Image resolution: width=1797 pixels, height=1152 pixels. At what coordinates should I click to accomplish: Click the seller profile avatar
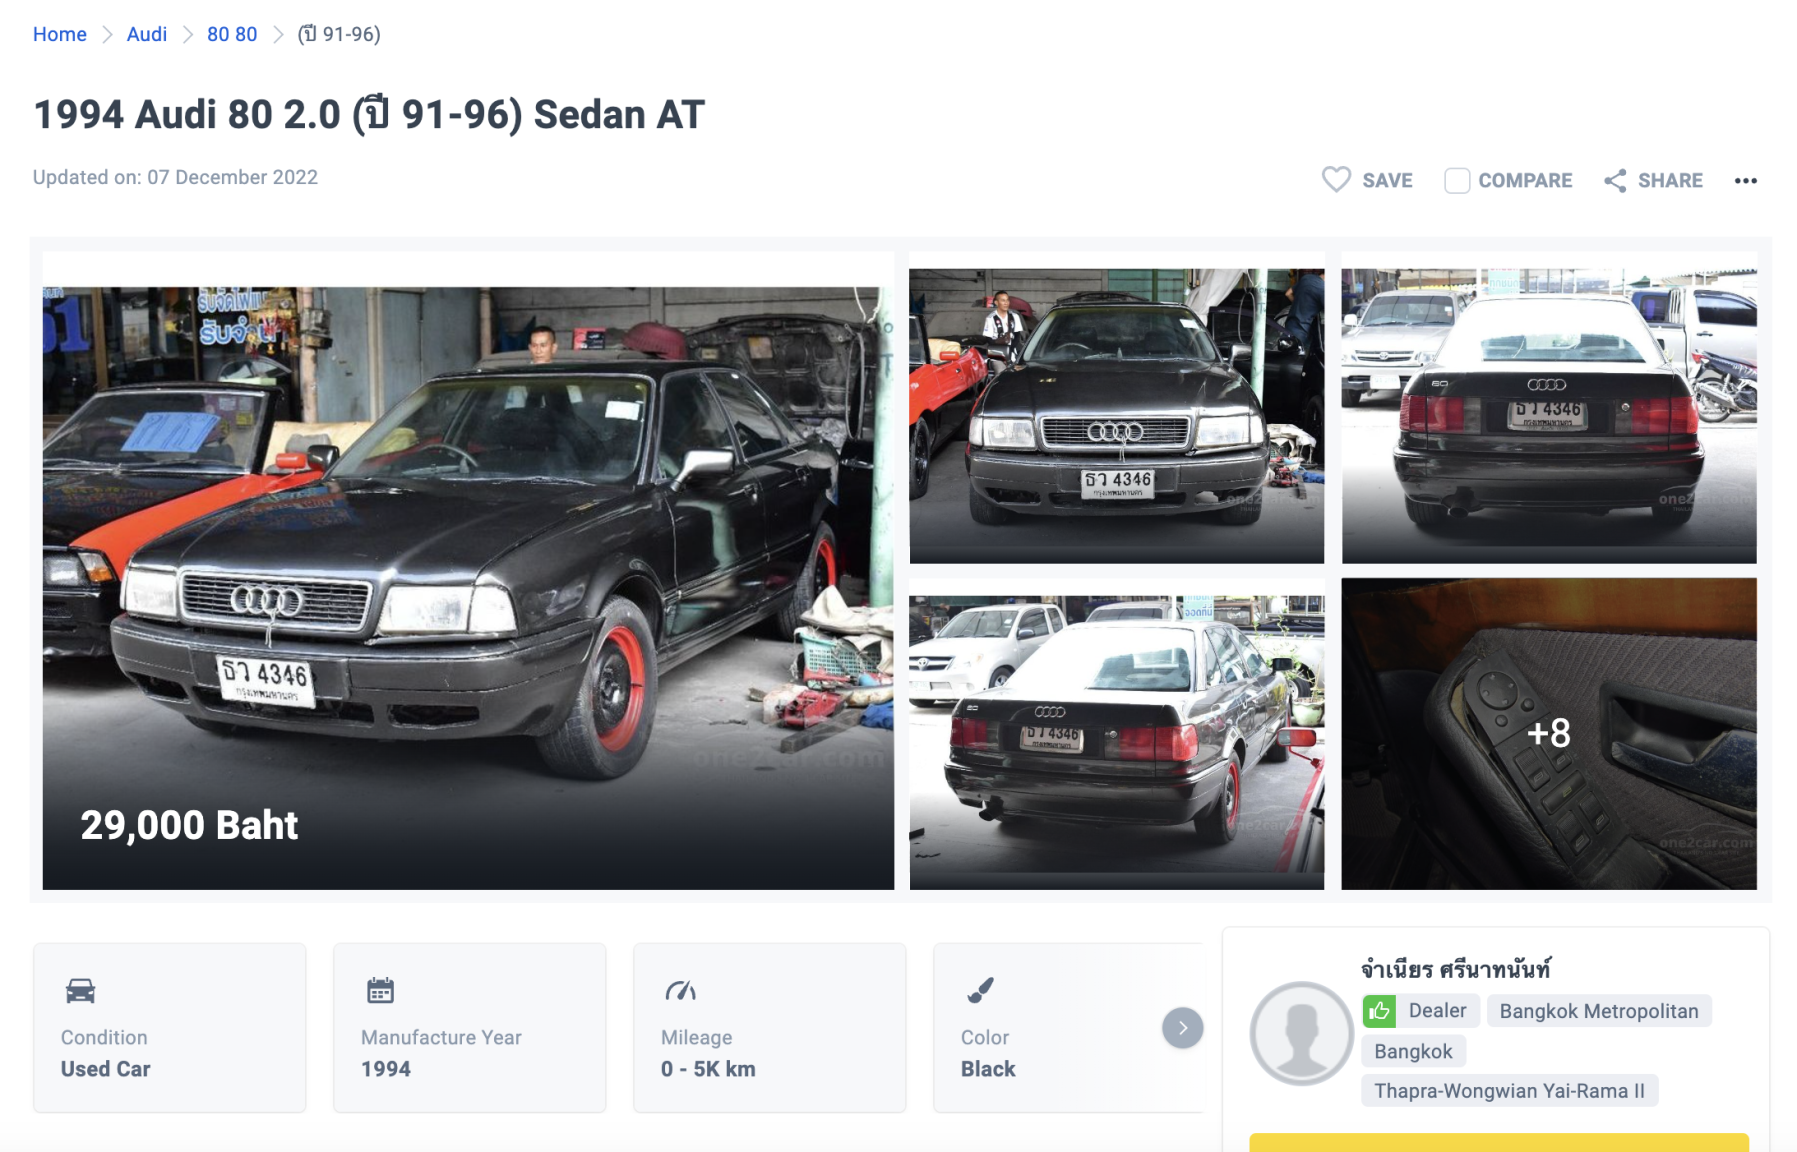coord(1302,1034)
